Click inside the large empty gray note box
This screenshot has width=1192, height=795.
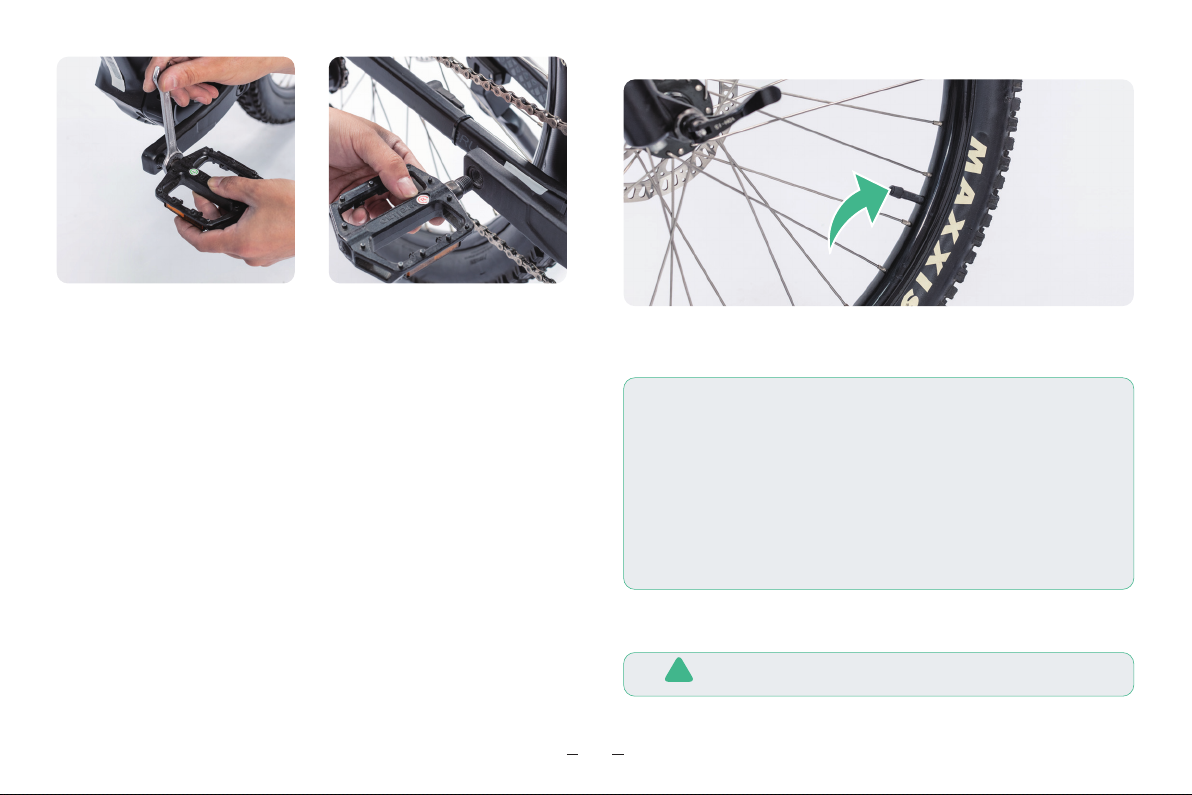pyautogui.click(x=879, y=483)
